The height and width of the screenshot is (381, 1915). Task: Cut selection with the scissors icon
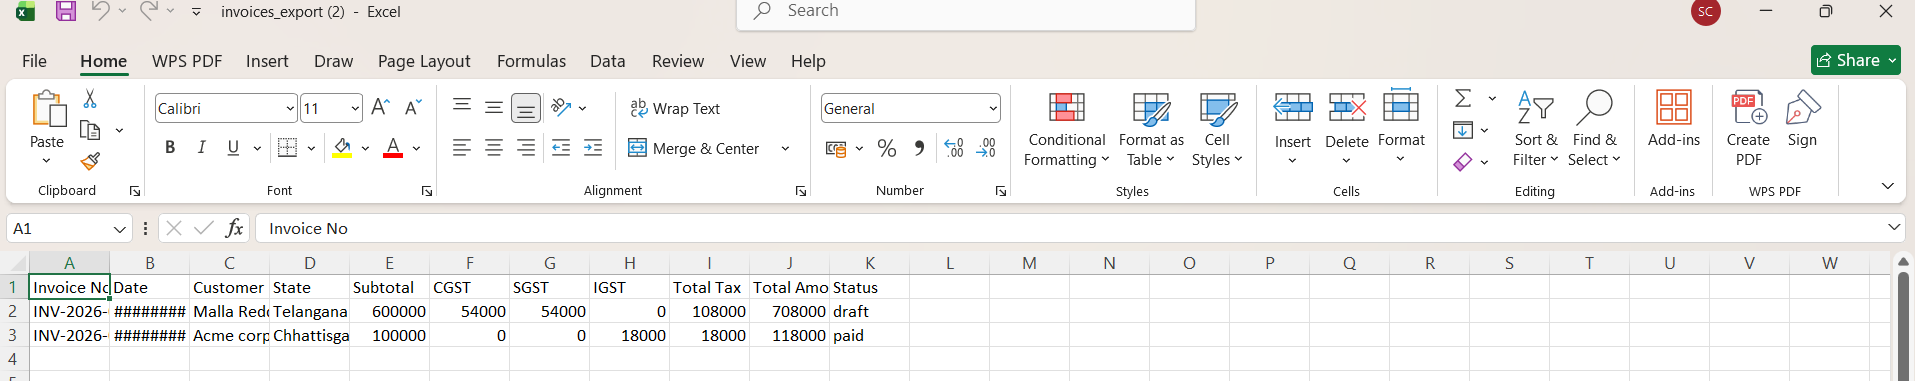[x=90, y=99]
